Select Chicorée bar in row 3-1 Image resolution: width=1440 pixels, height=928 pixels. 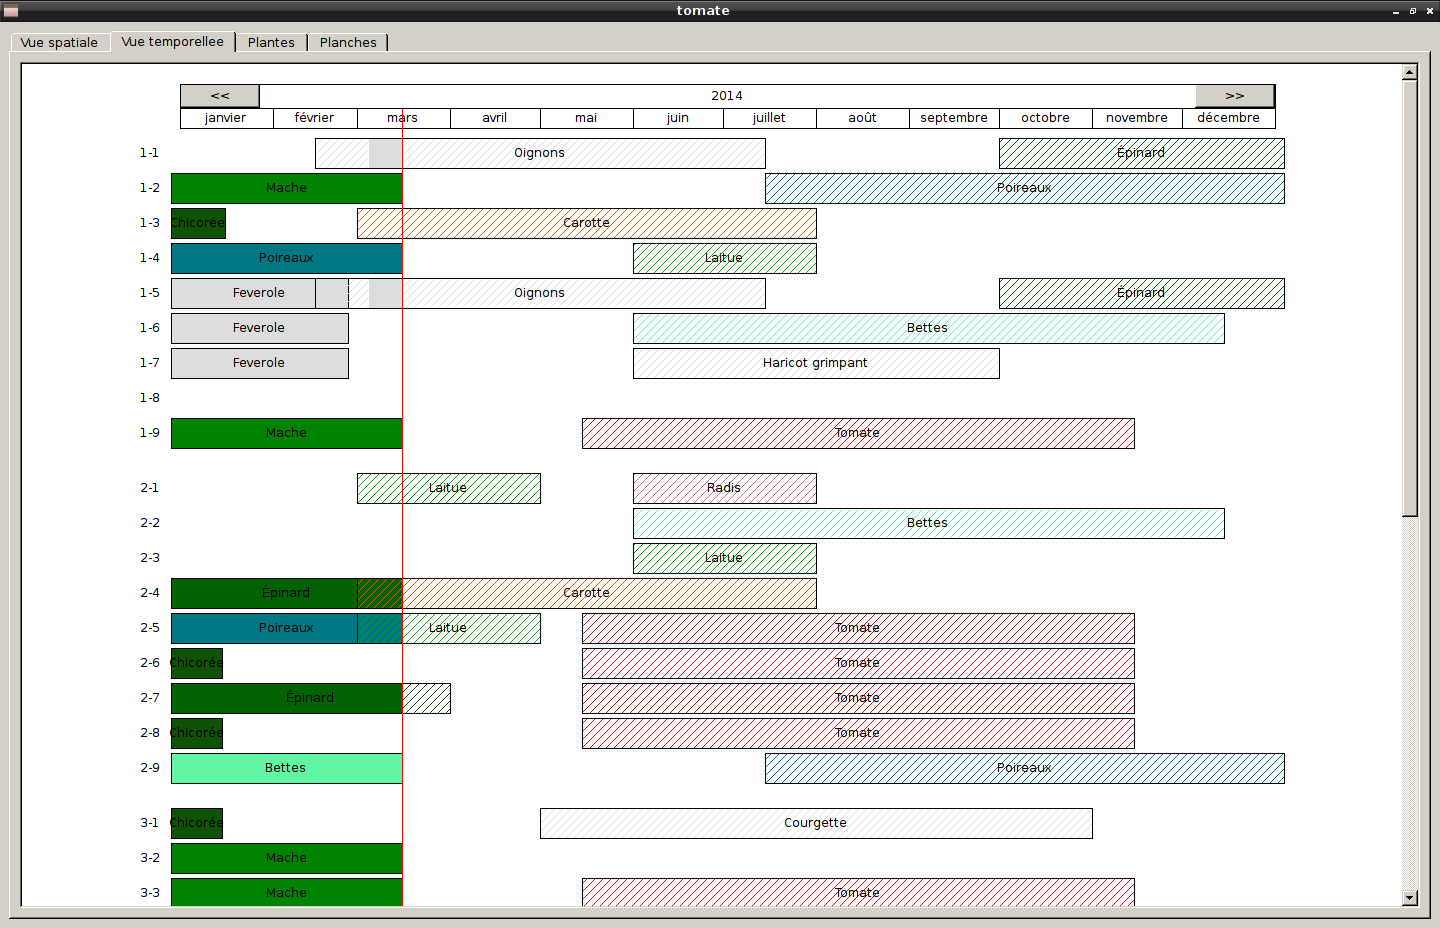coord(197,823)
